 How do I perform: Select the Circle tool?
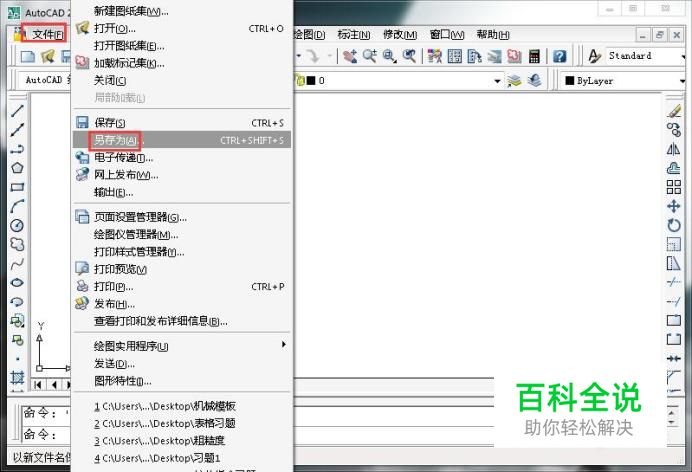(x=17, y=225)
